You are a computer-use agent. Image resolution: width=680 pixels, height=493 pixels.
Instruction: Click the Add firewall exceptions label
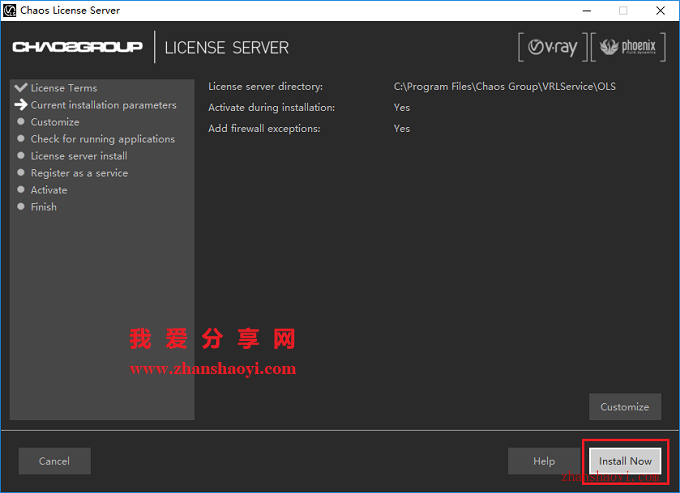(x=264, y=128)
